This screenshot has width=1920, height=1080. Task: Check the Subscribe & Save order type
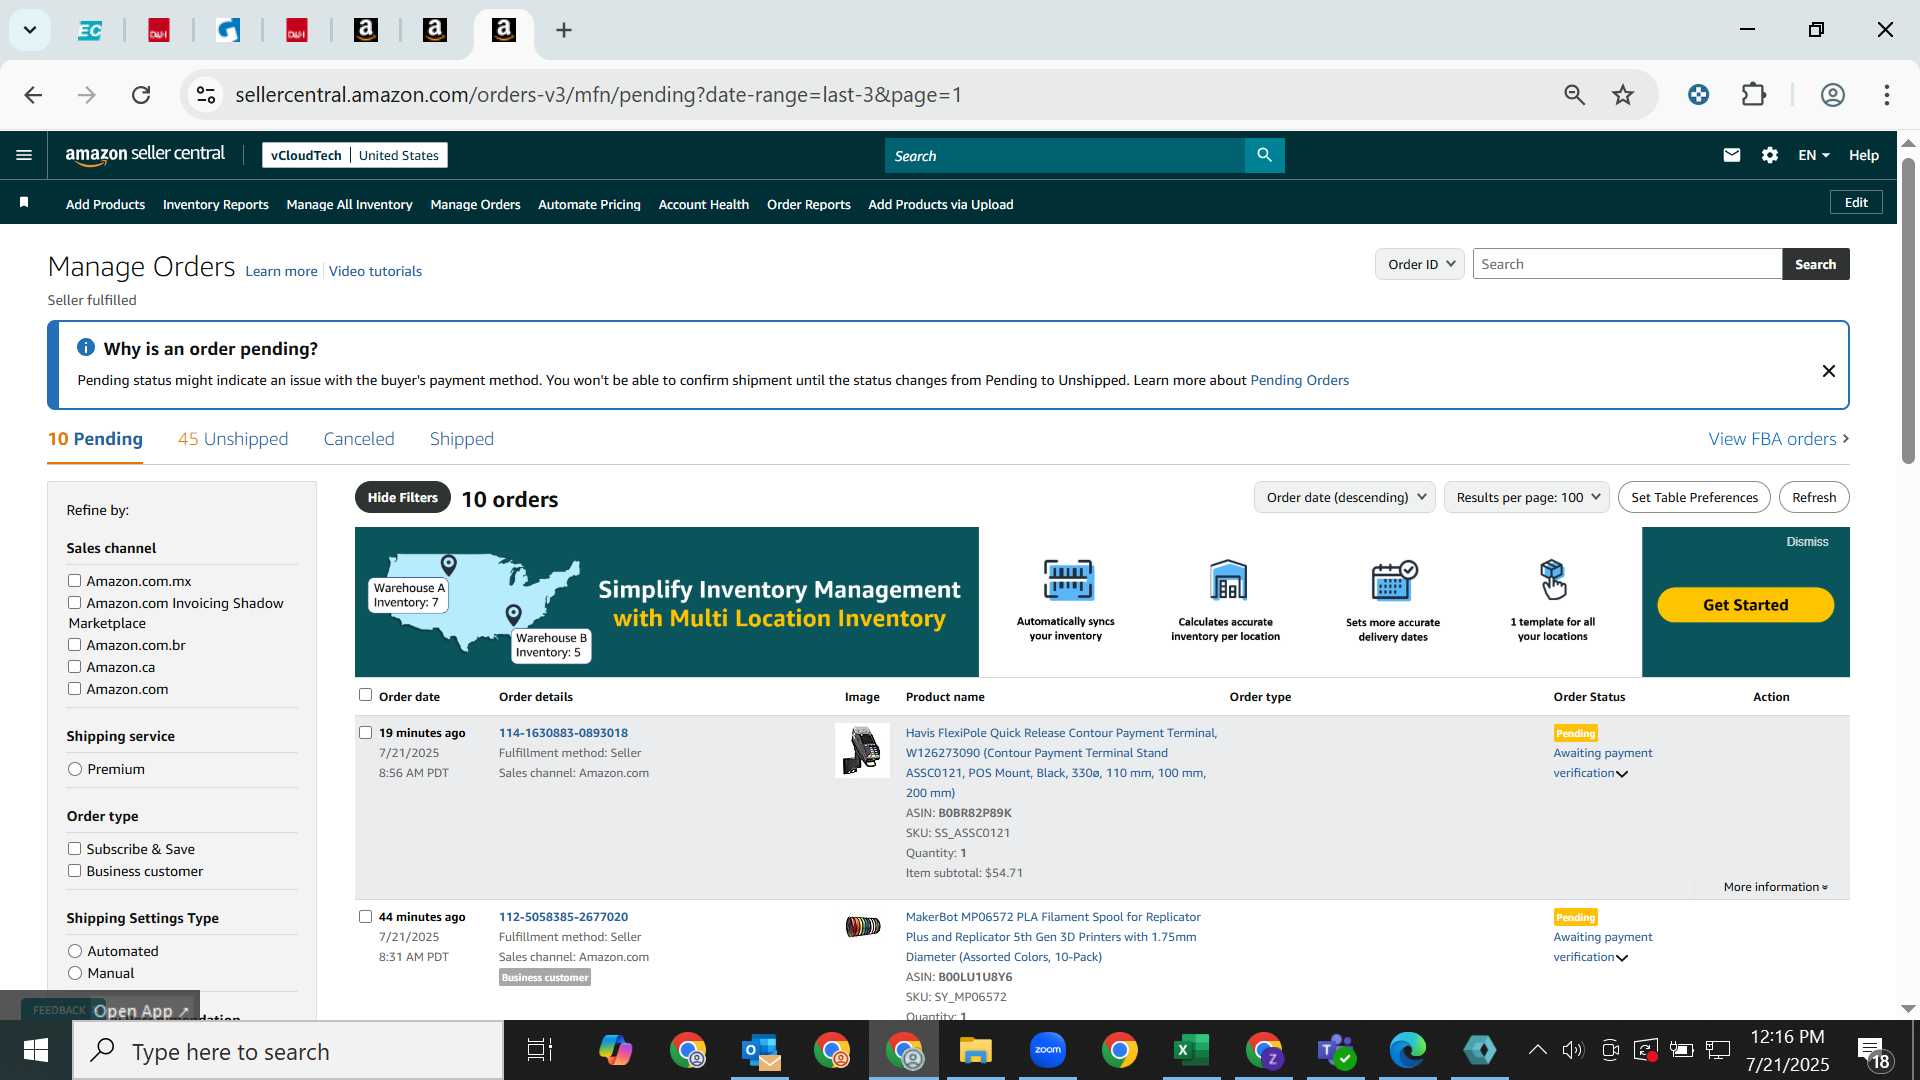(74, 849)
